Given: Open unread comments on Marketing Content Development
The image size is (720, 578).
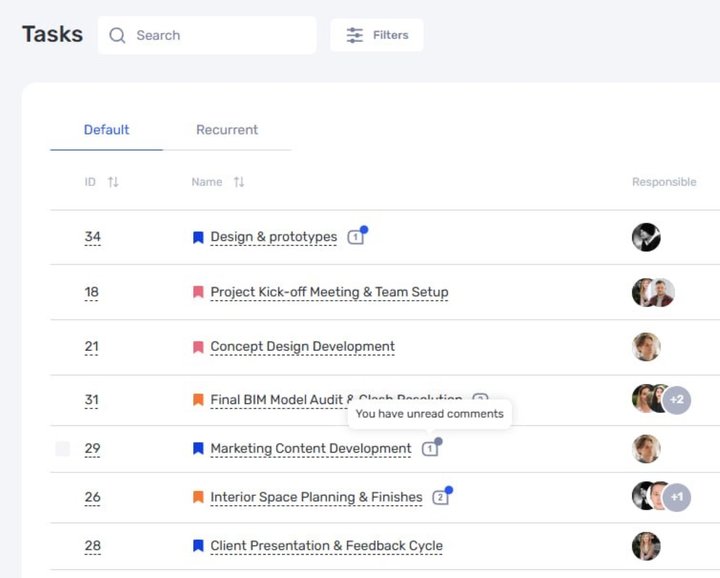Looking at the screenshot, I should coord(430,449).
